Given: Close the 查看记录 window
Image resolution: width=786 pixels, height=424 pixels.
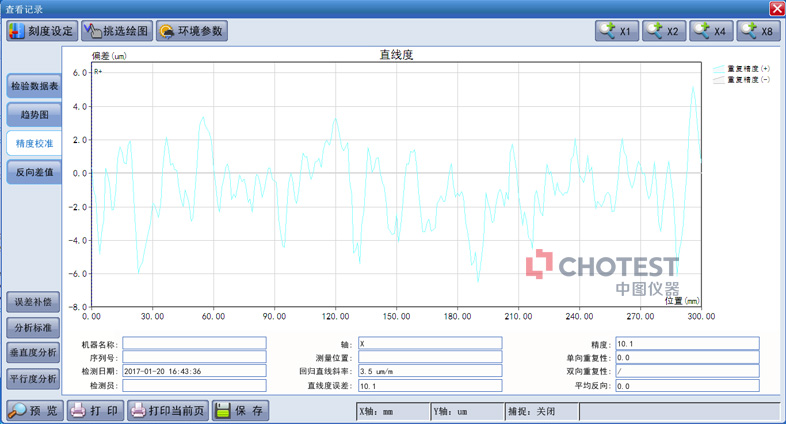Looking at the screenshot, I should point(775,8).
